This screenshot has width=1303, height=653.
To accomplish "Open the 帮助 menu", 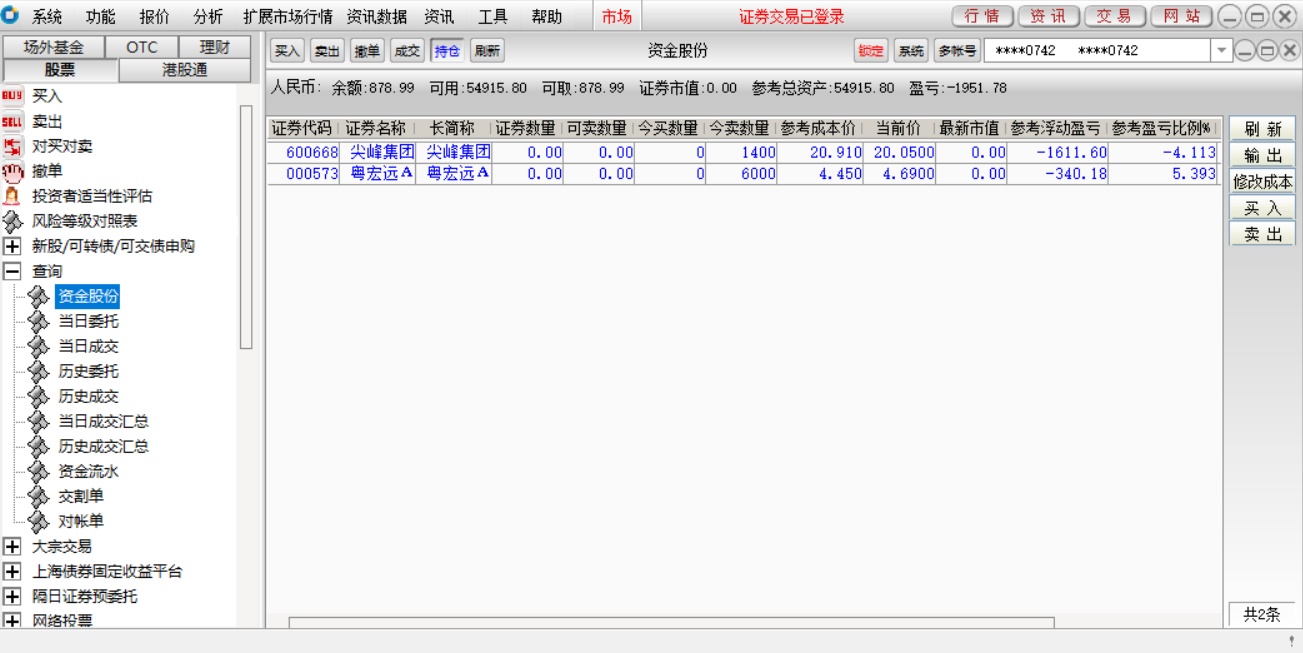I will 547,16.
